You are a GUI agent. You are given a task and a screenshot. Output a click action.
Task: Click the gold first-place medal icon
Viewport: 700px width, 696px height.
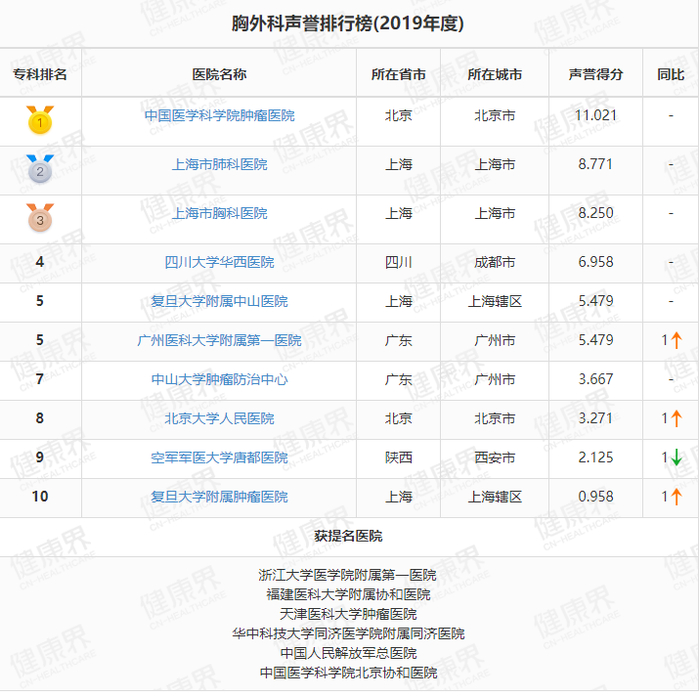click(x=40, y=120)
